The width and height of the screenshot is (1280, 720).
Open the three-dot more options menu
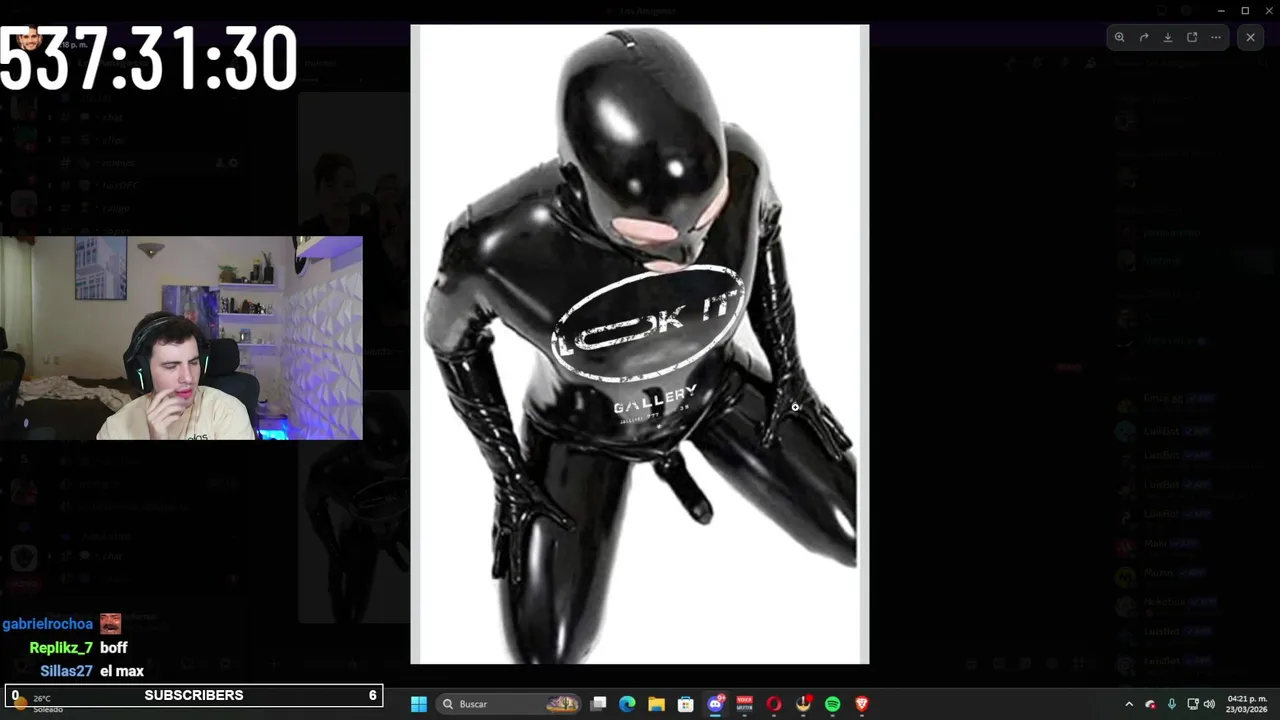1216,37
